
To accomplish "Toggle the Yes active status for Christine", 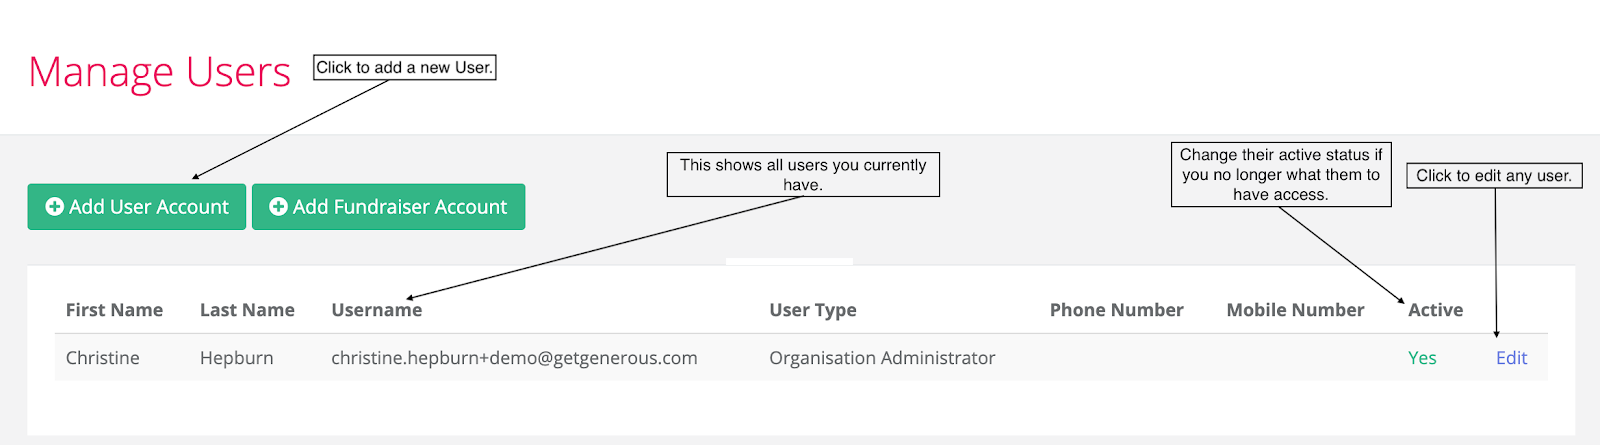I will click(1422, 358).
